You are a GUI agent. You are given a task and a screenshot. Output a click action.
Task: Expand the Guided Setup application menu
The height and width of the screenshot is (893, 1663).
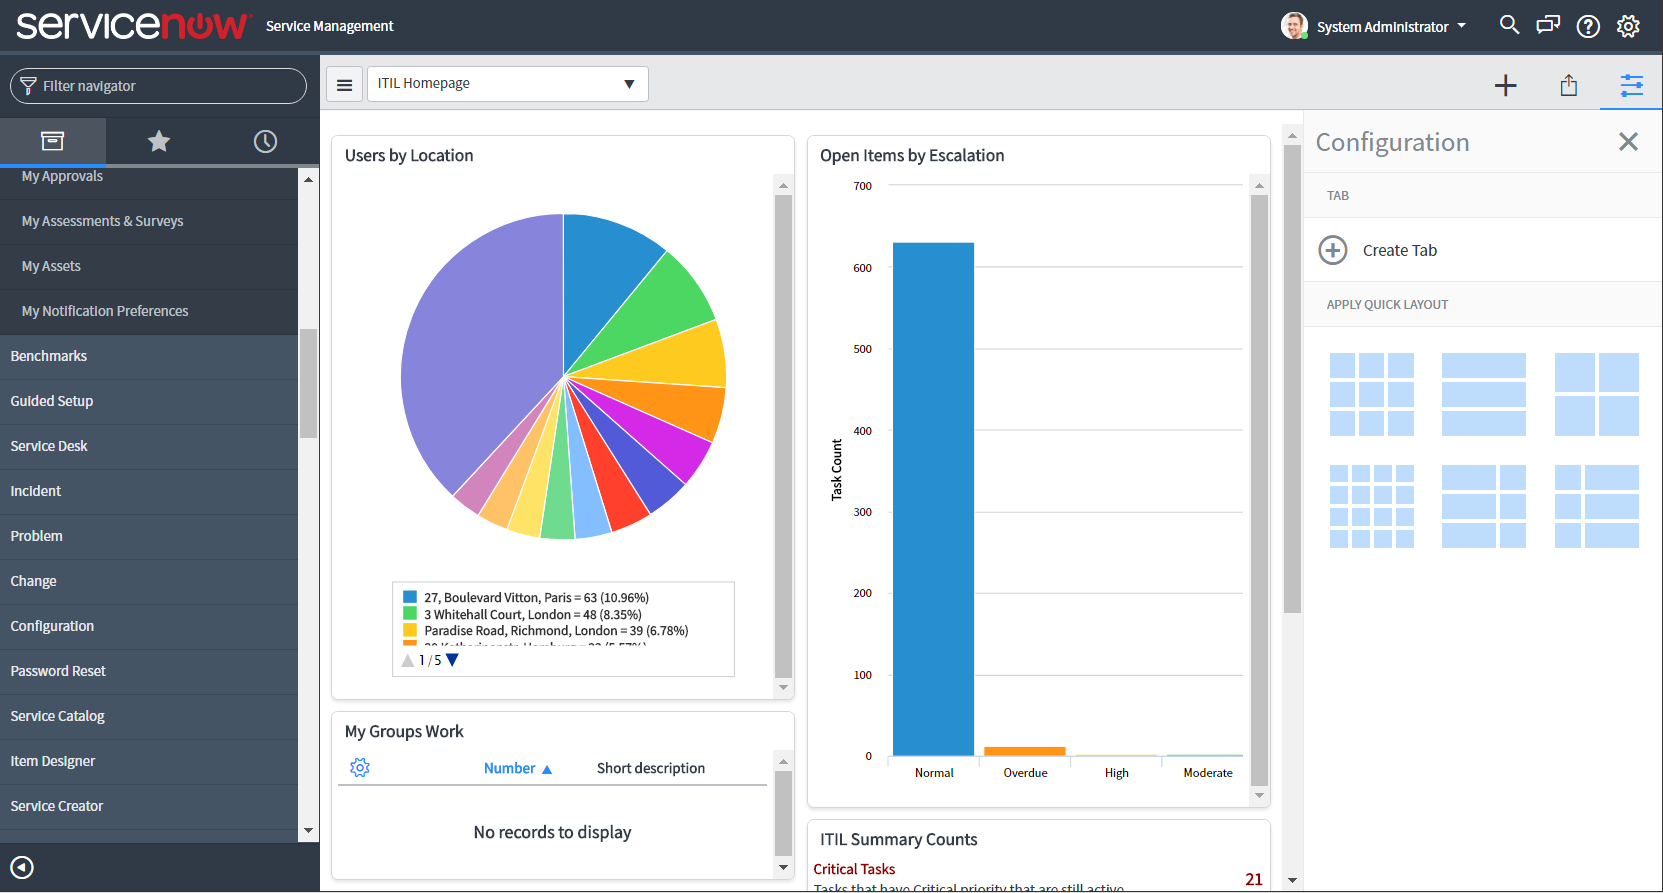149,402
